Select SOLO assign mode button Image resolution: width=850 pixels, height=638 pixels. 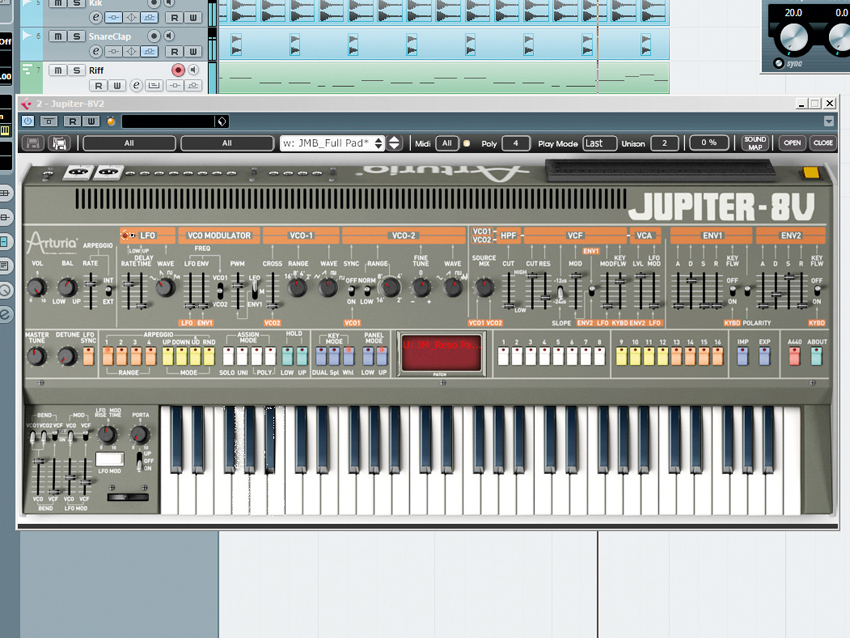click(x=228, y=356)
